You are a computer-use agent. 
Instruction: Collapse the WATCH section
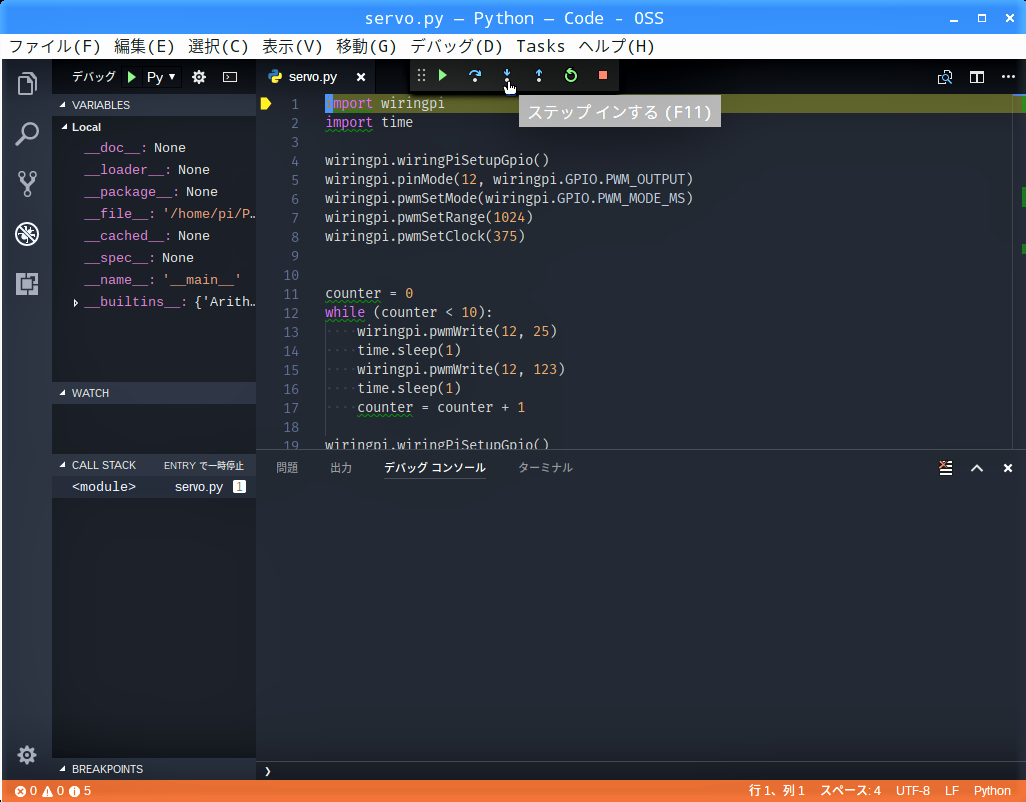[154, 392]
